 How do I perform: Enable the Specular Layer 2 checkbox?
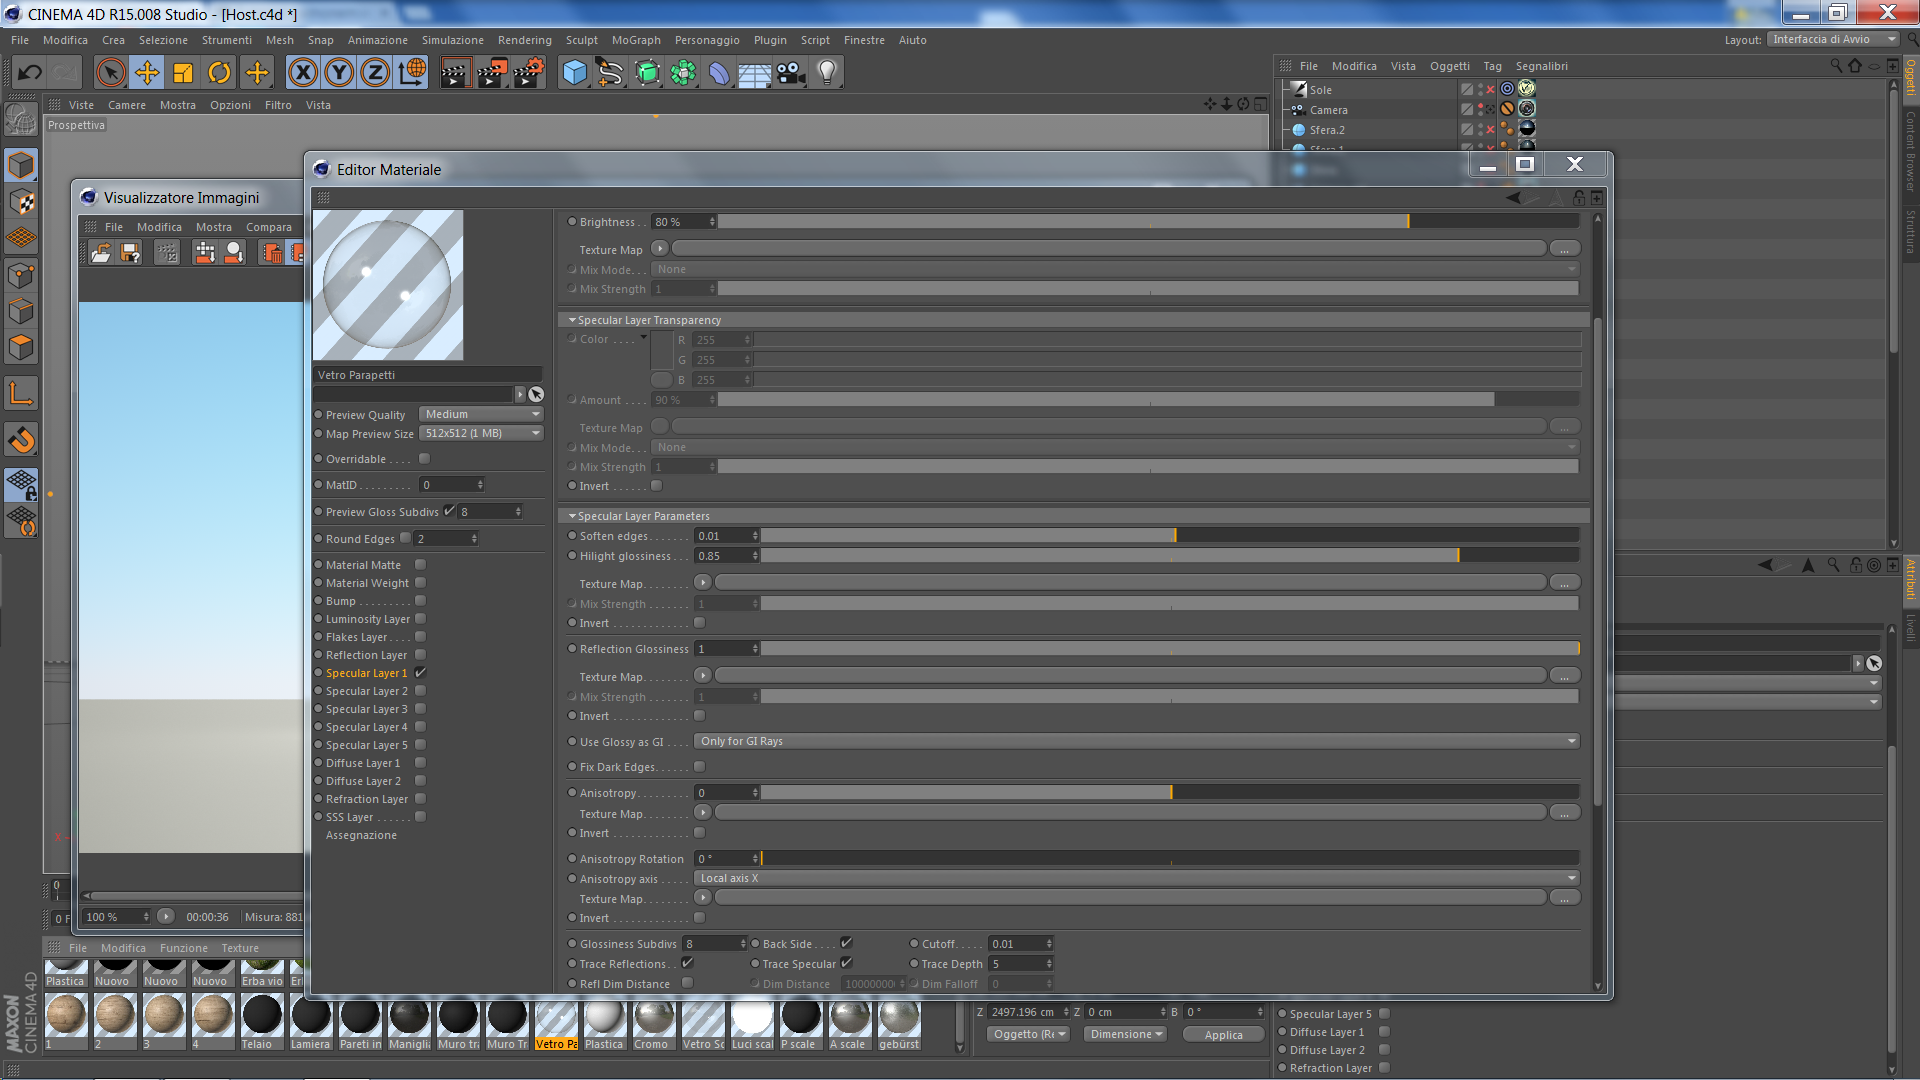point(421,691)
